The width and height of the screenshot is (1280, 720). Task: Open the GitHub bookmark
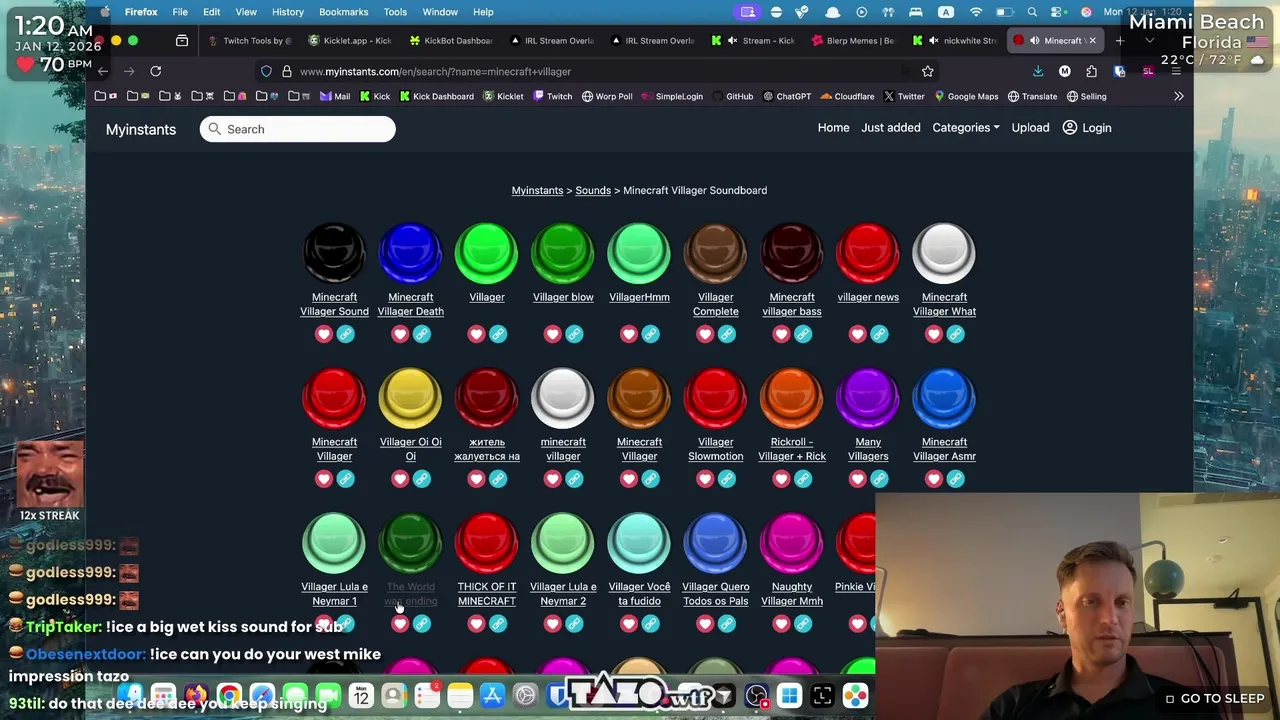733,96
